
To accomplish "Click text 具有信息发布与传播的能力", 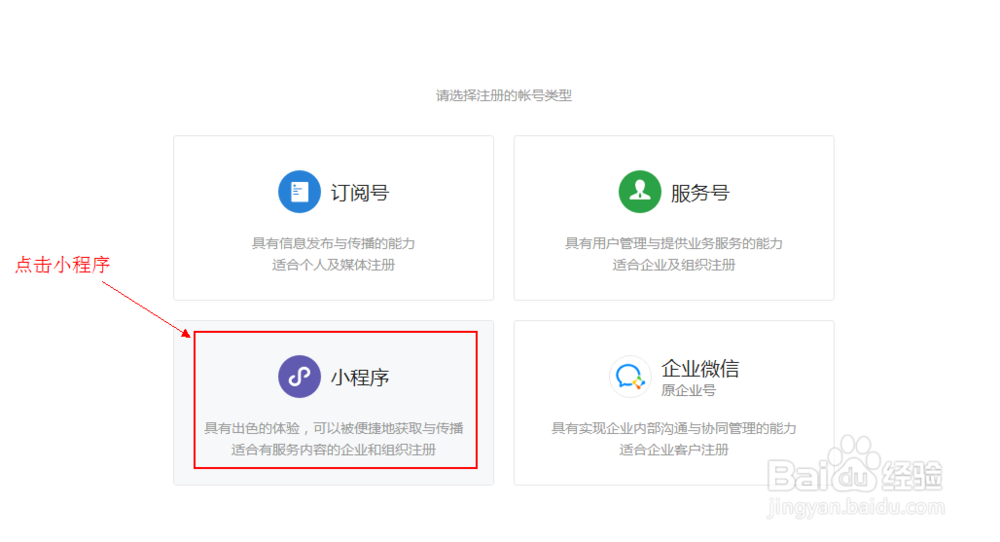I will coord(334,243).
